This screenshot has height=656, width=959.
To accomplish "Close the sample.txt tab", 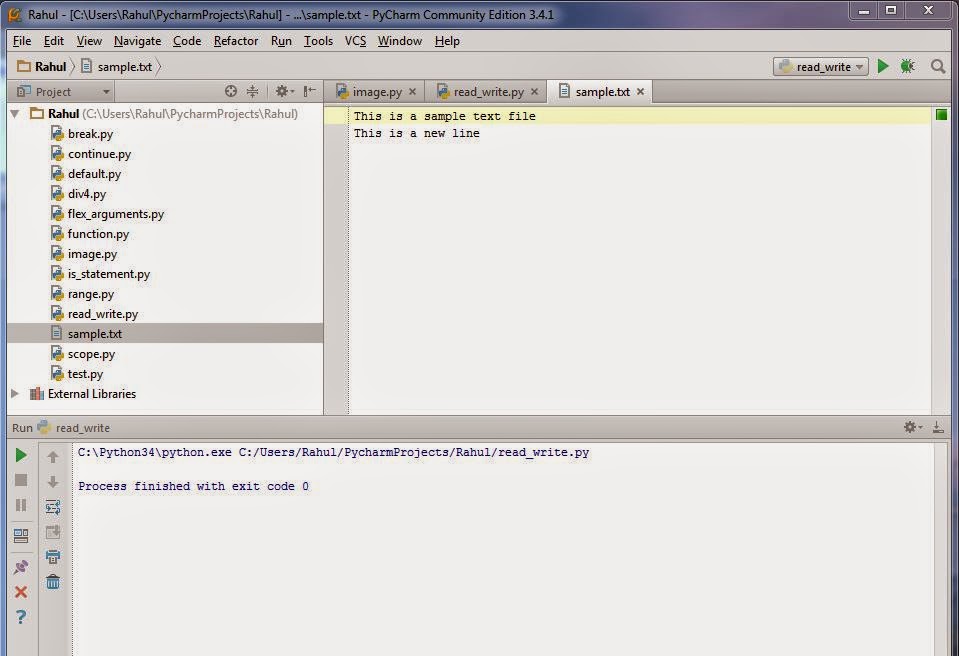I will pyautogui.click(x=640, y=92).
